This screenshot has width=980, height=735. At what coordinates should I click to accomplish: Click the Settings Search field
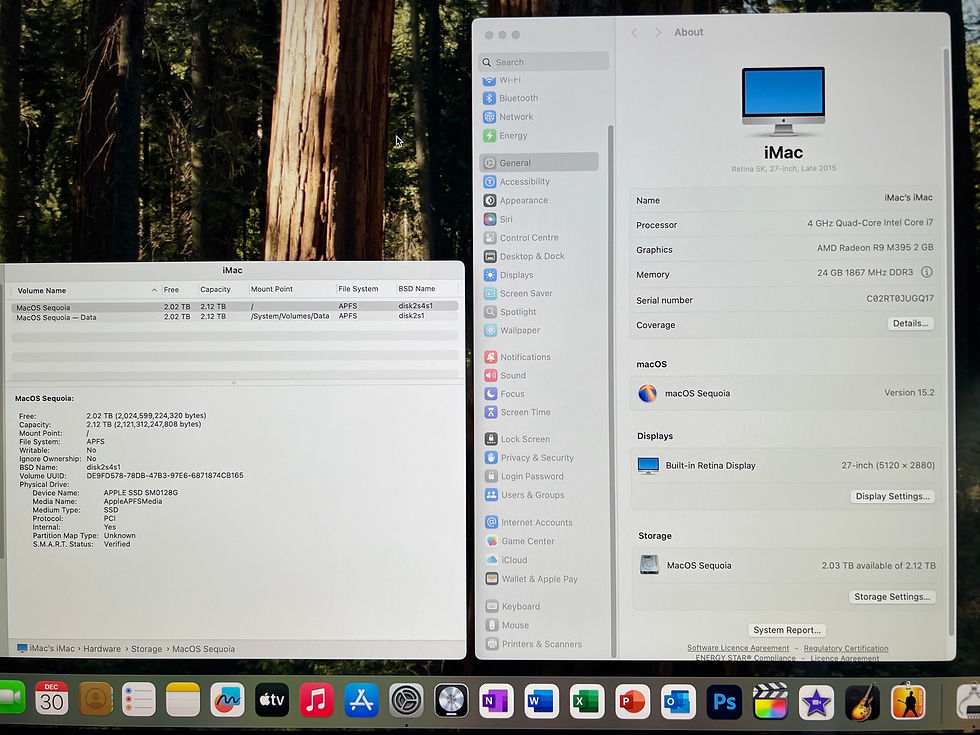tap(544, 62)
